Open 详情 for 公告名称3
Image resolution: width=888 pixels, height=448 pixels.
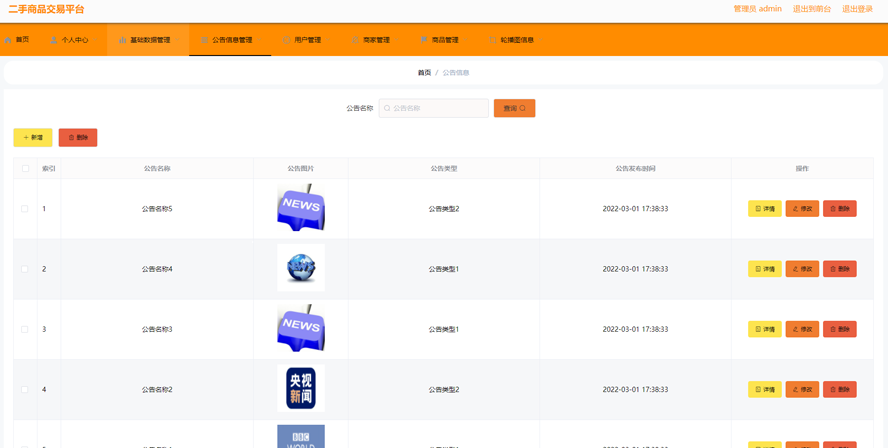click(x=765, y=329)
